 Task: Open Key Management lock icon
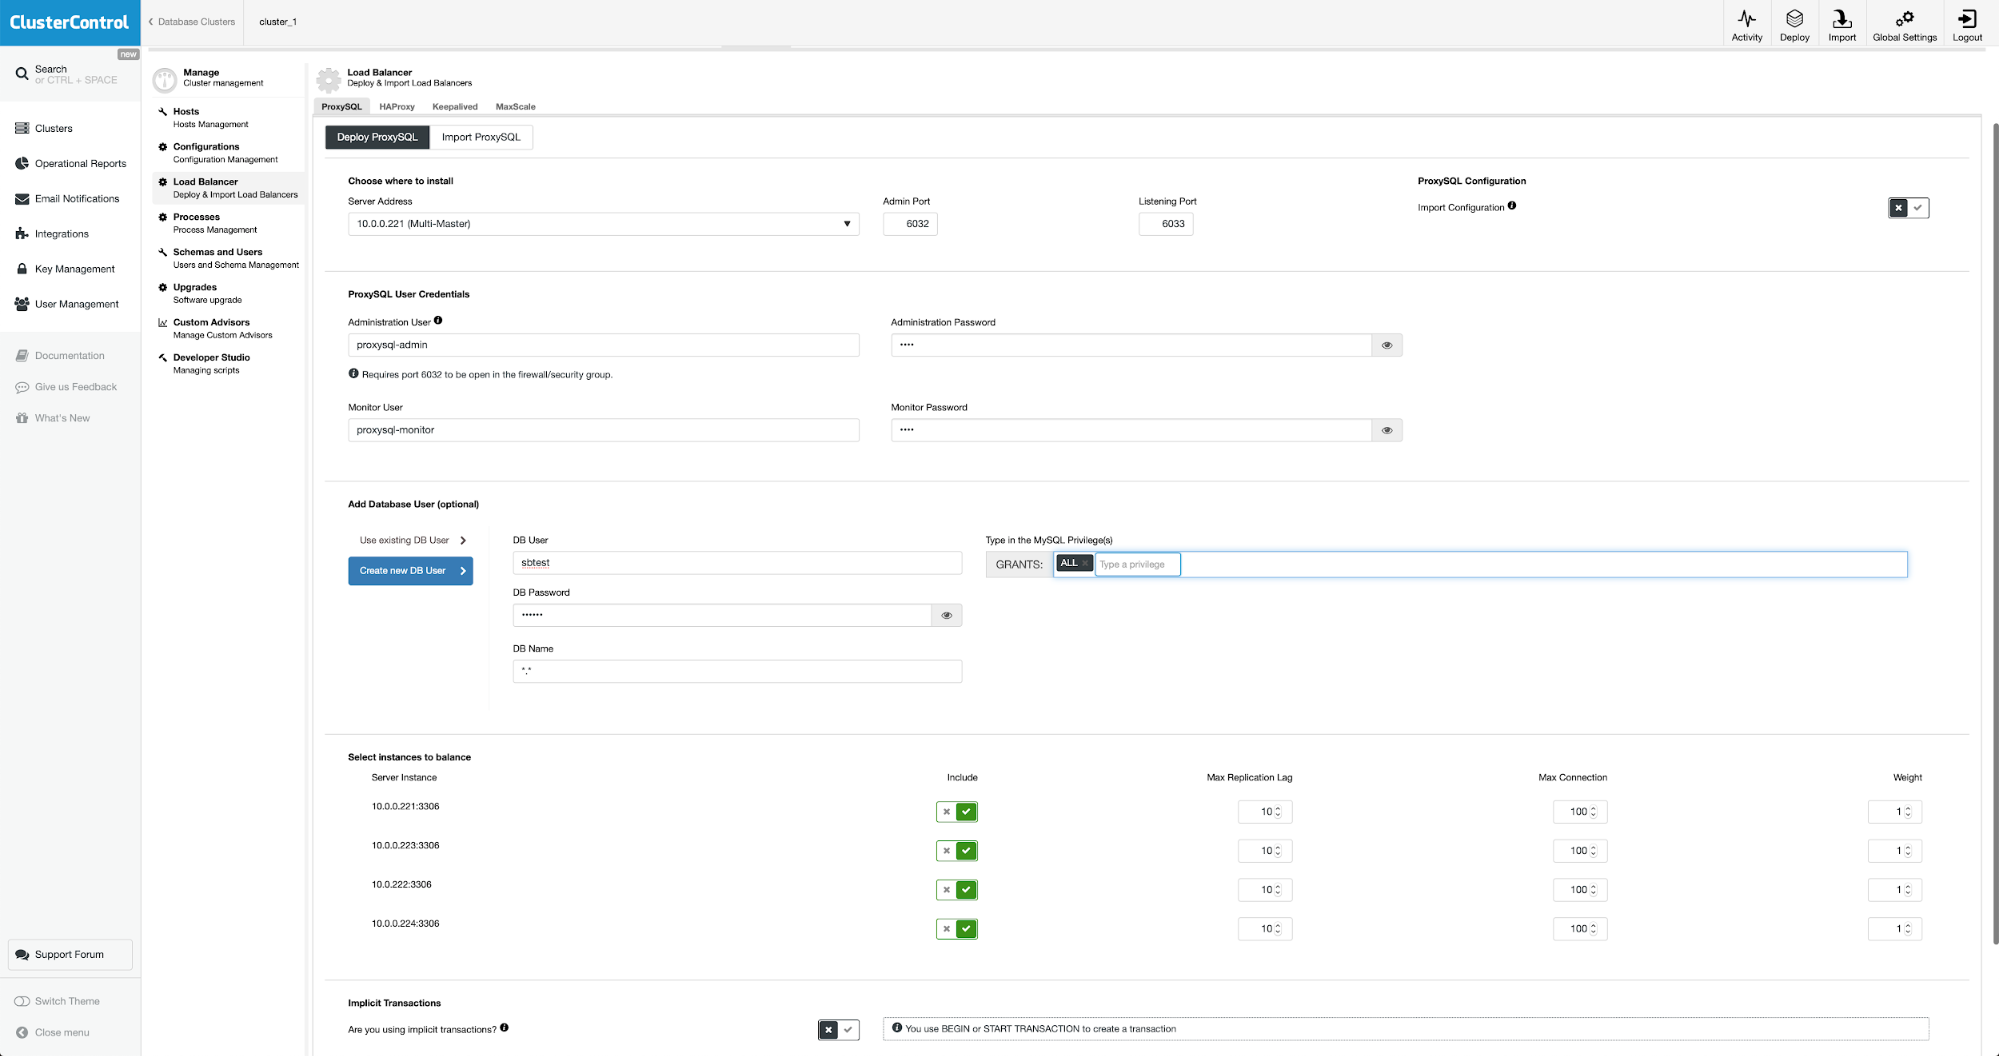pyautogui.click(x=22, y=269)
